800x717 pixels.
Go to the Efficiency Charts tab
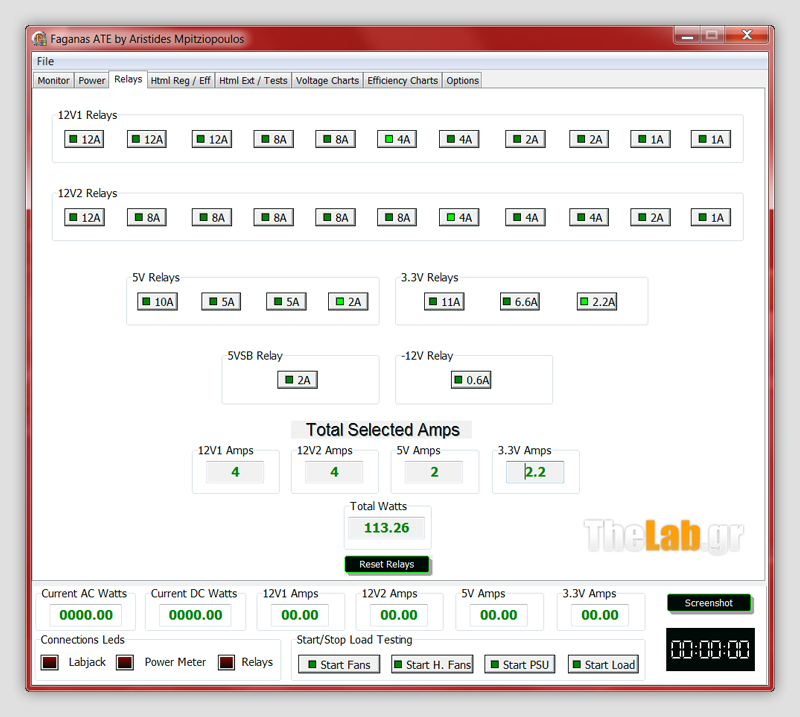[403, 81]
